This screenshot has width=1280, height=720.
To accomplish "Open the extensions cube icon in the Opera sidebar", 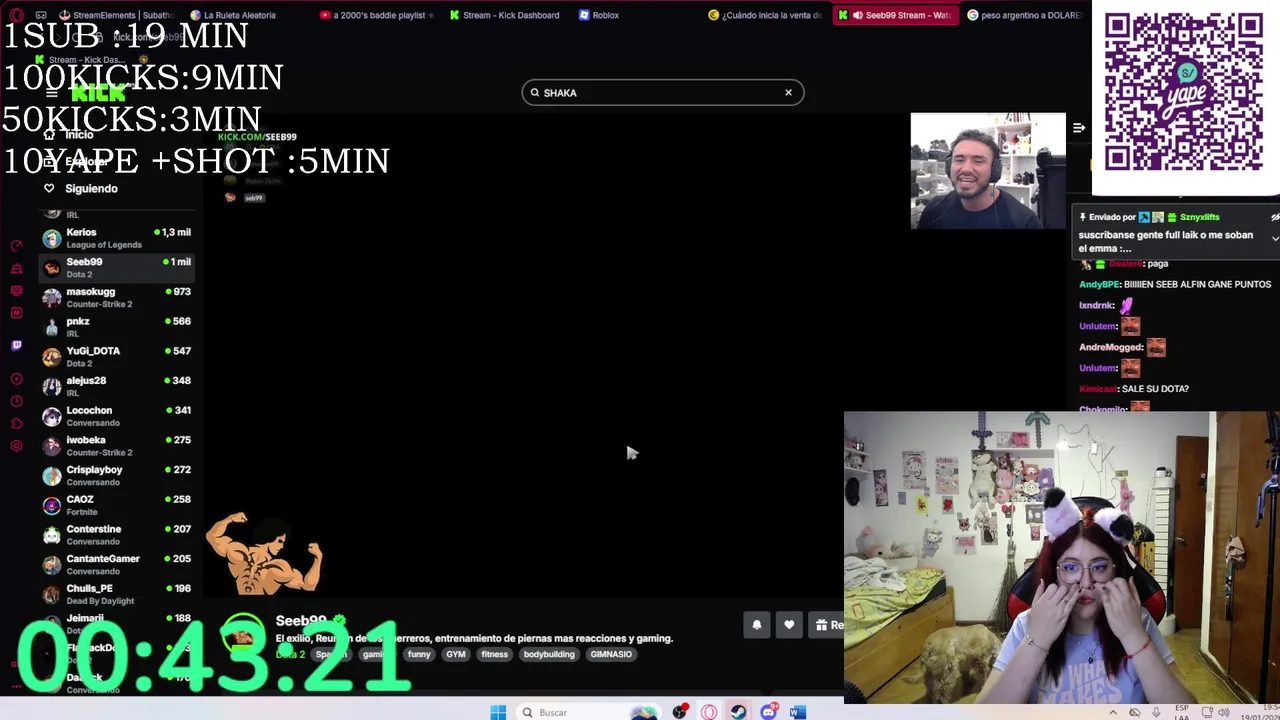I will (16, 423).
